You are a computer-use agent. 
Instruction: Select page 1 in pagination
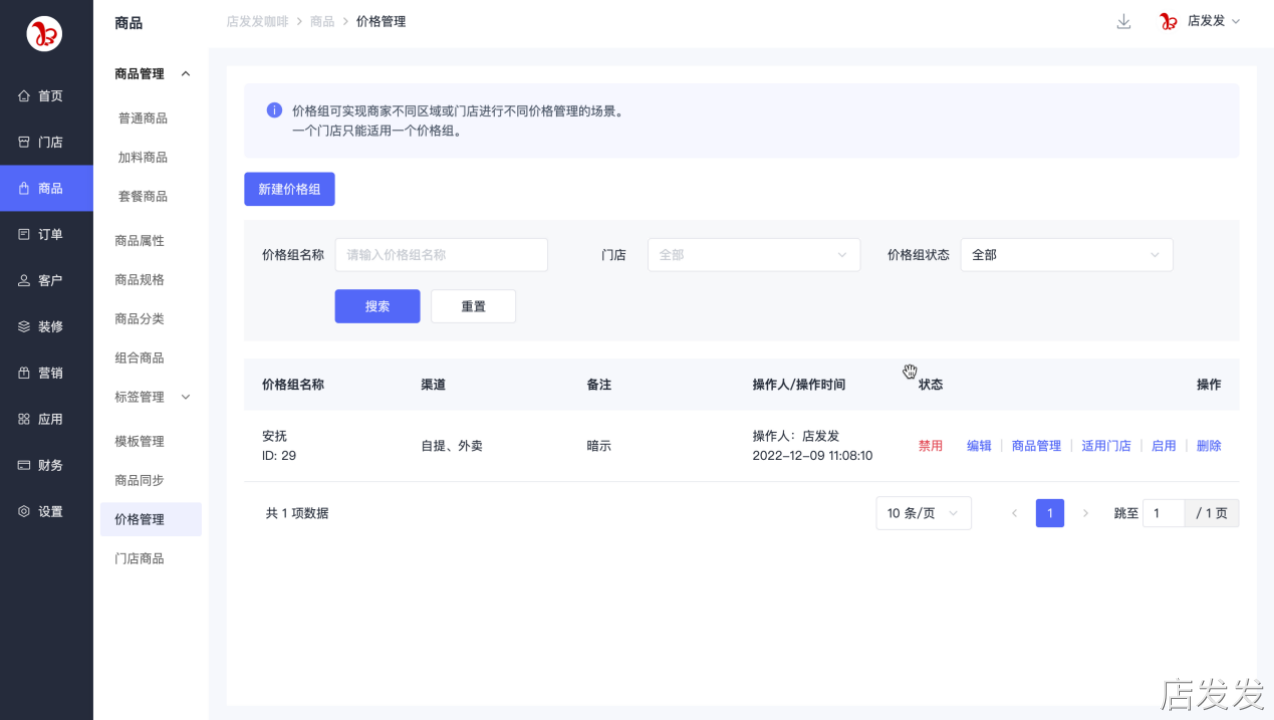click(x=1050, y=513)
